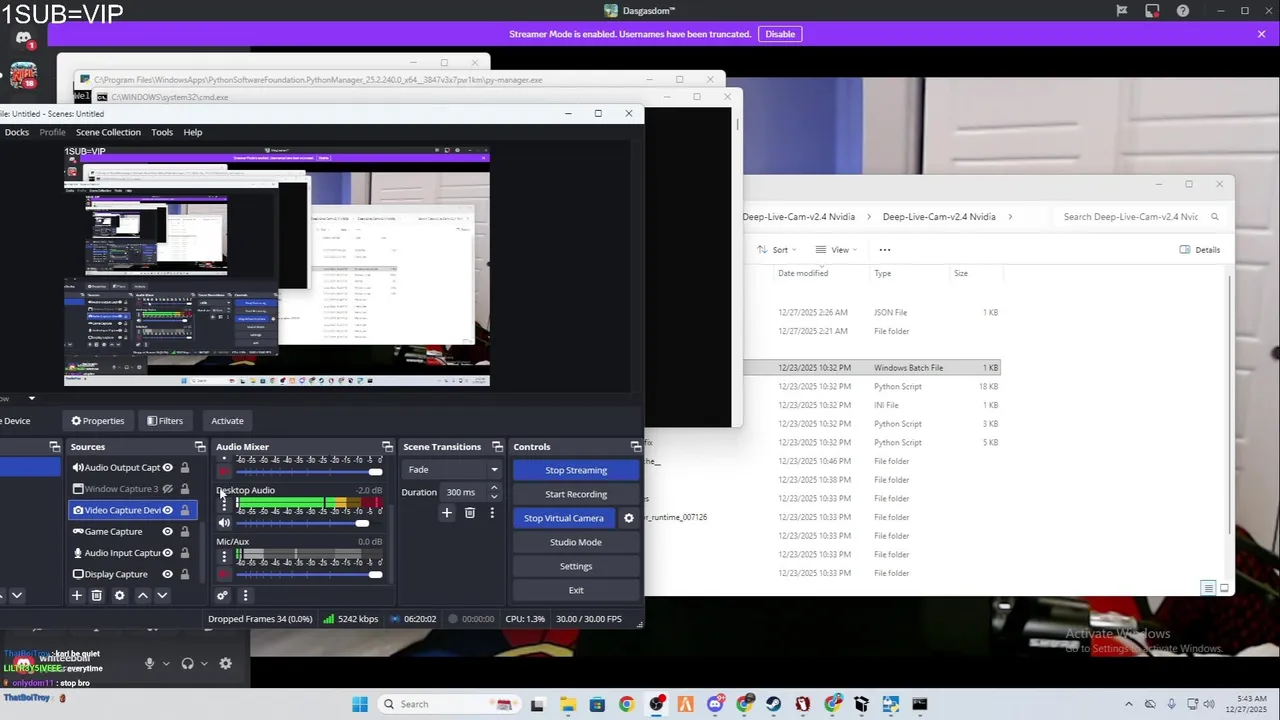
Task: Adjust the Mic/Aux volume slider
Action: click(309, 575)
